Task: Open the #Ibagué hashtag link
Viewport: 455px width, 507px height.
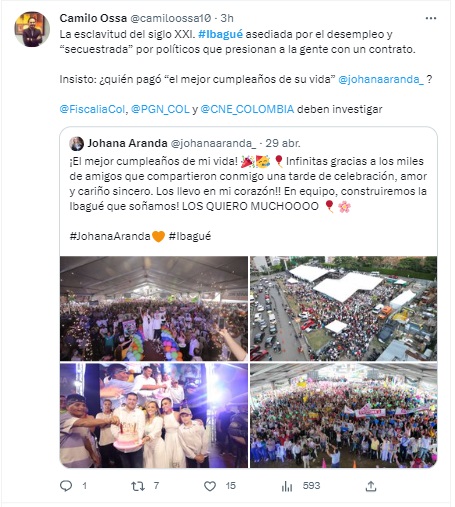Action: pos(220,34)
